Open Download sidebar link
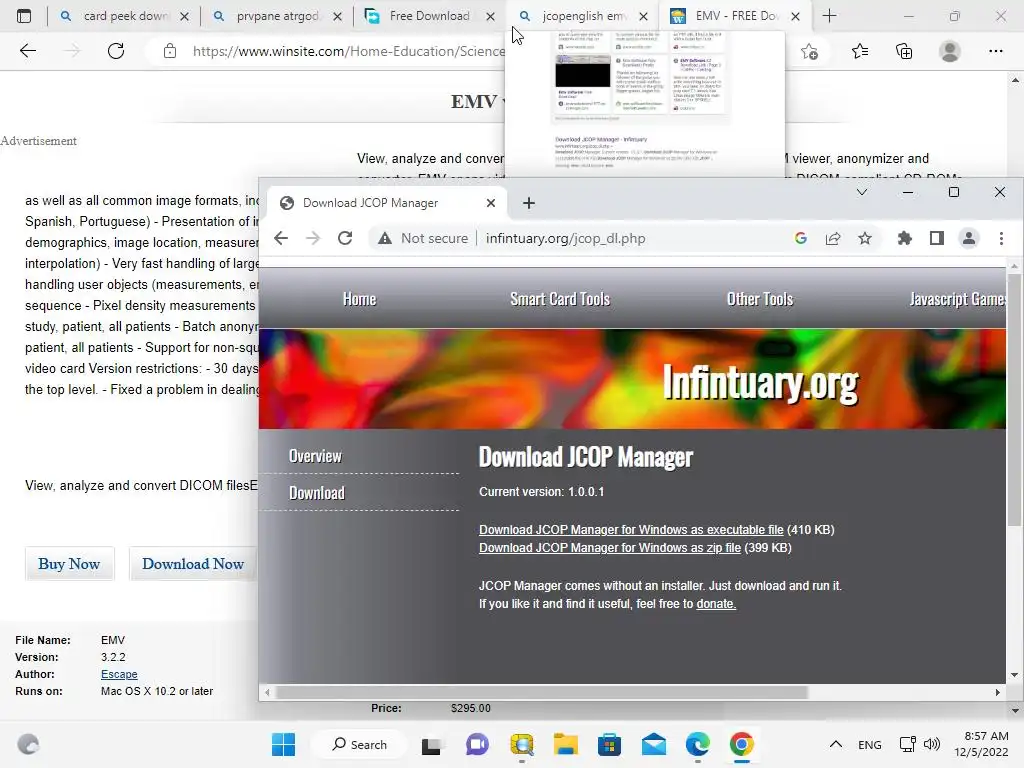1024x768 pixels. pyautogui.click(x=317, y=493)
